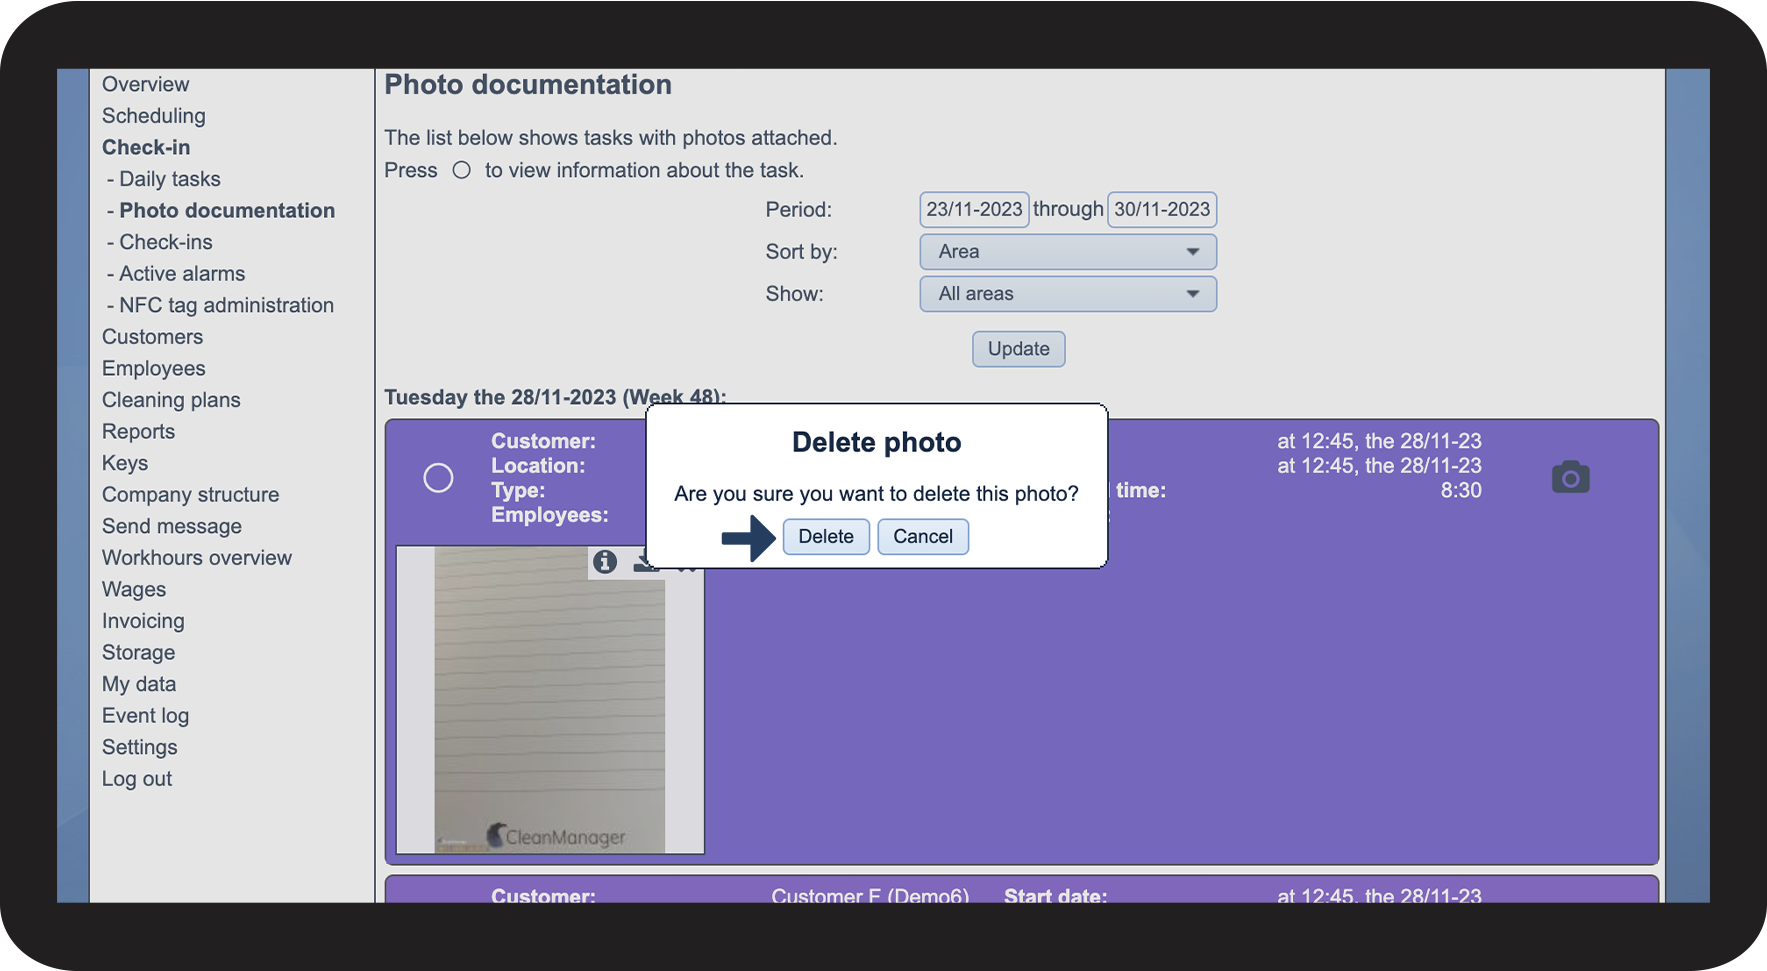Edit the period end date 30/11-2023
Screen dimensions: 1767x971
pyautogui.click(x=1162, y=210)
